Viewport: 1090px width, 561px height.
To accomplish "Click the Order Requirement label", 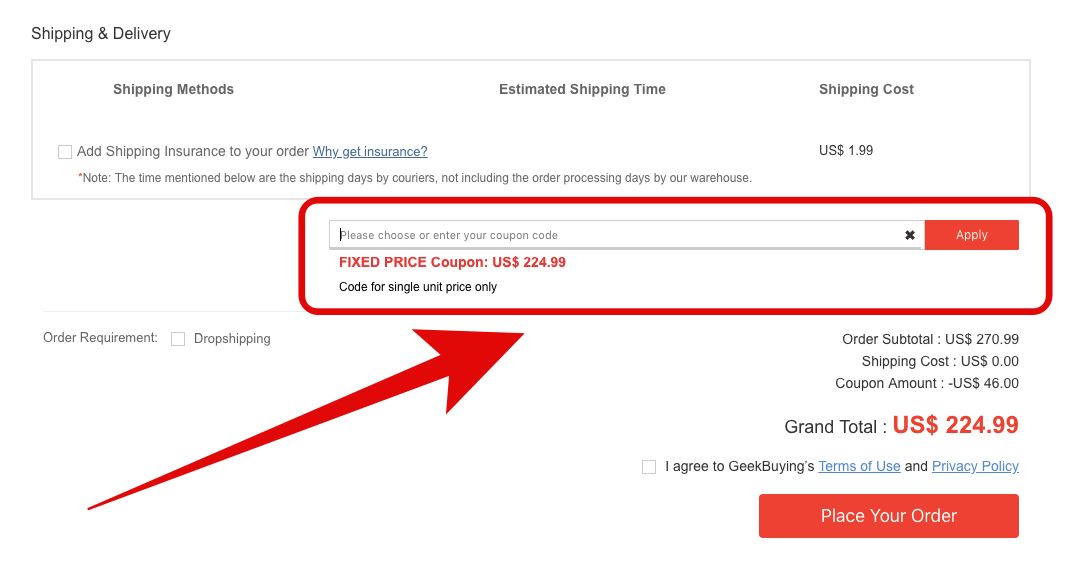I will (100, 338).
